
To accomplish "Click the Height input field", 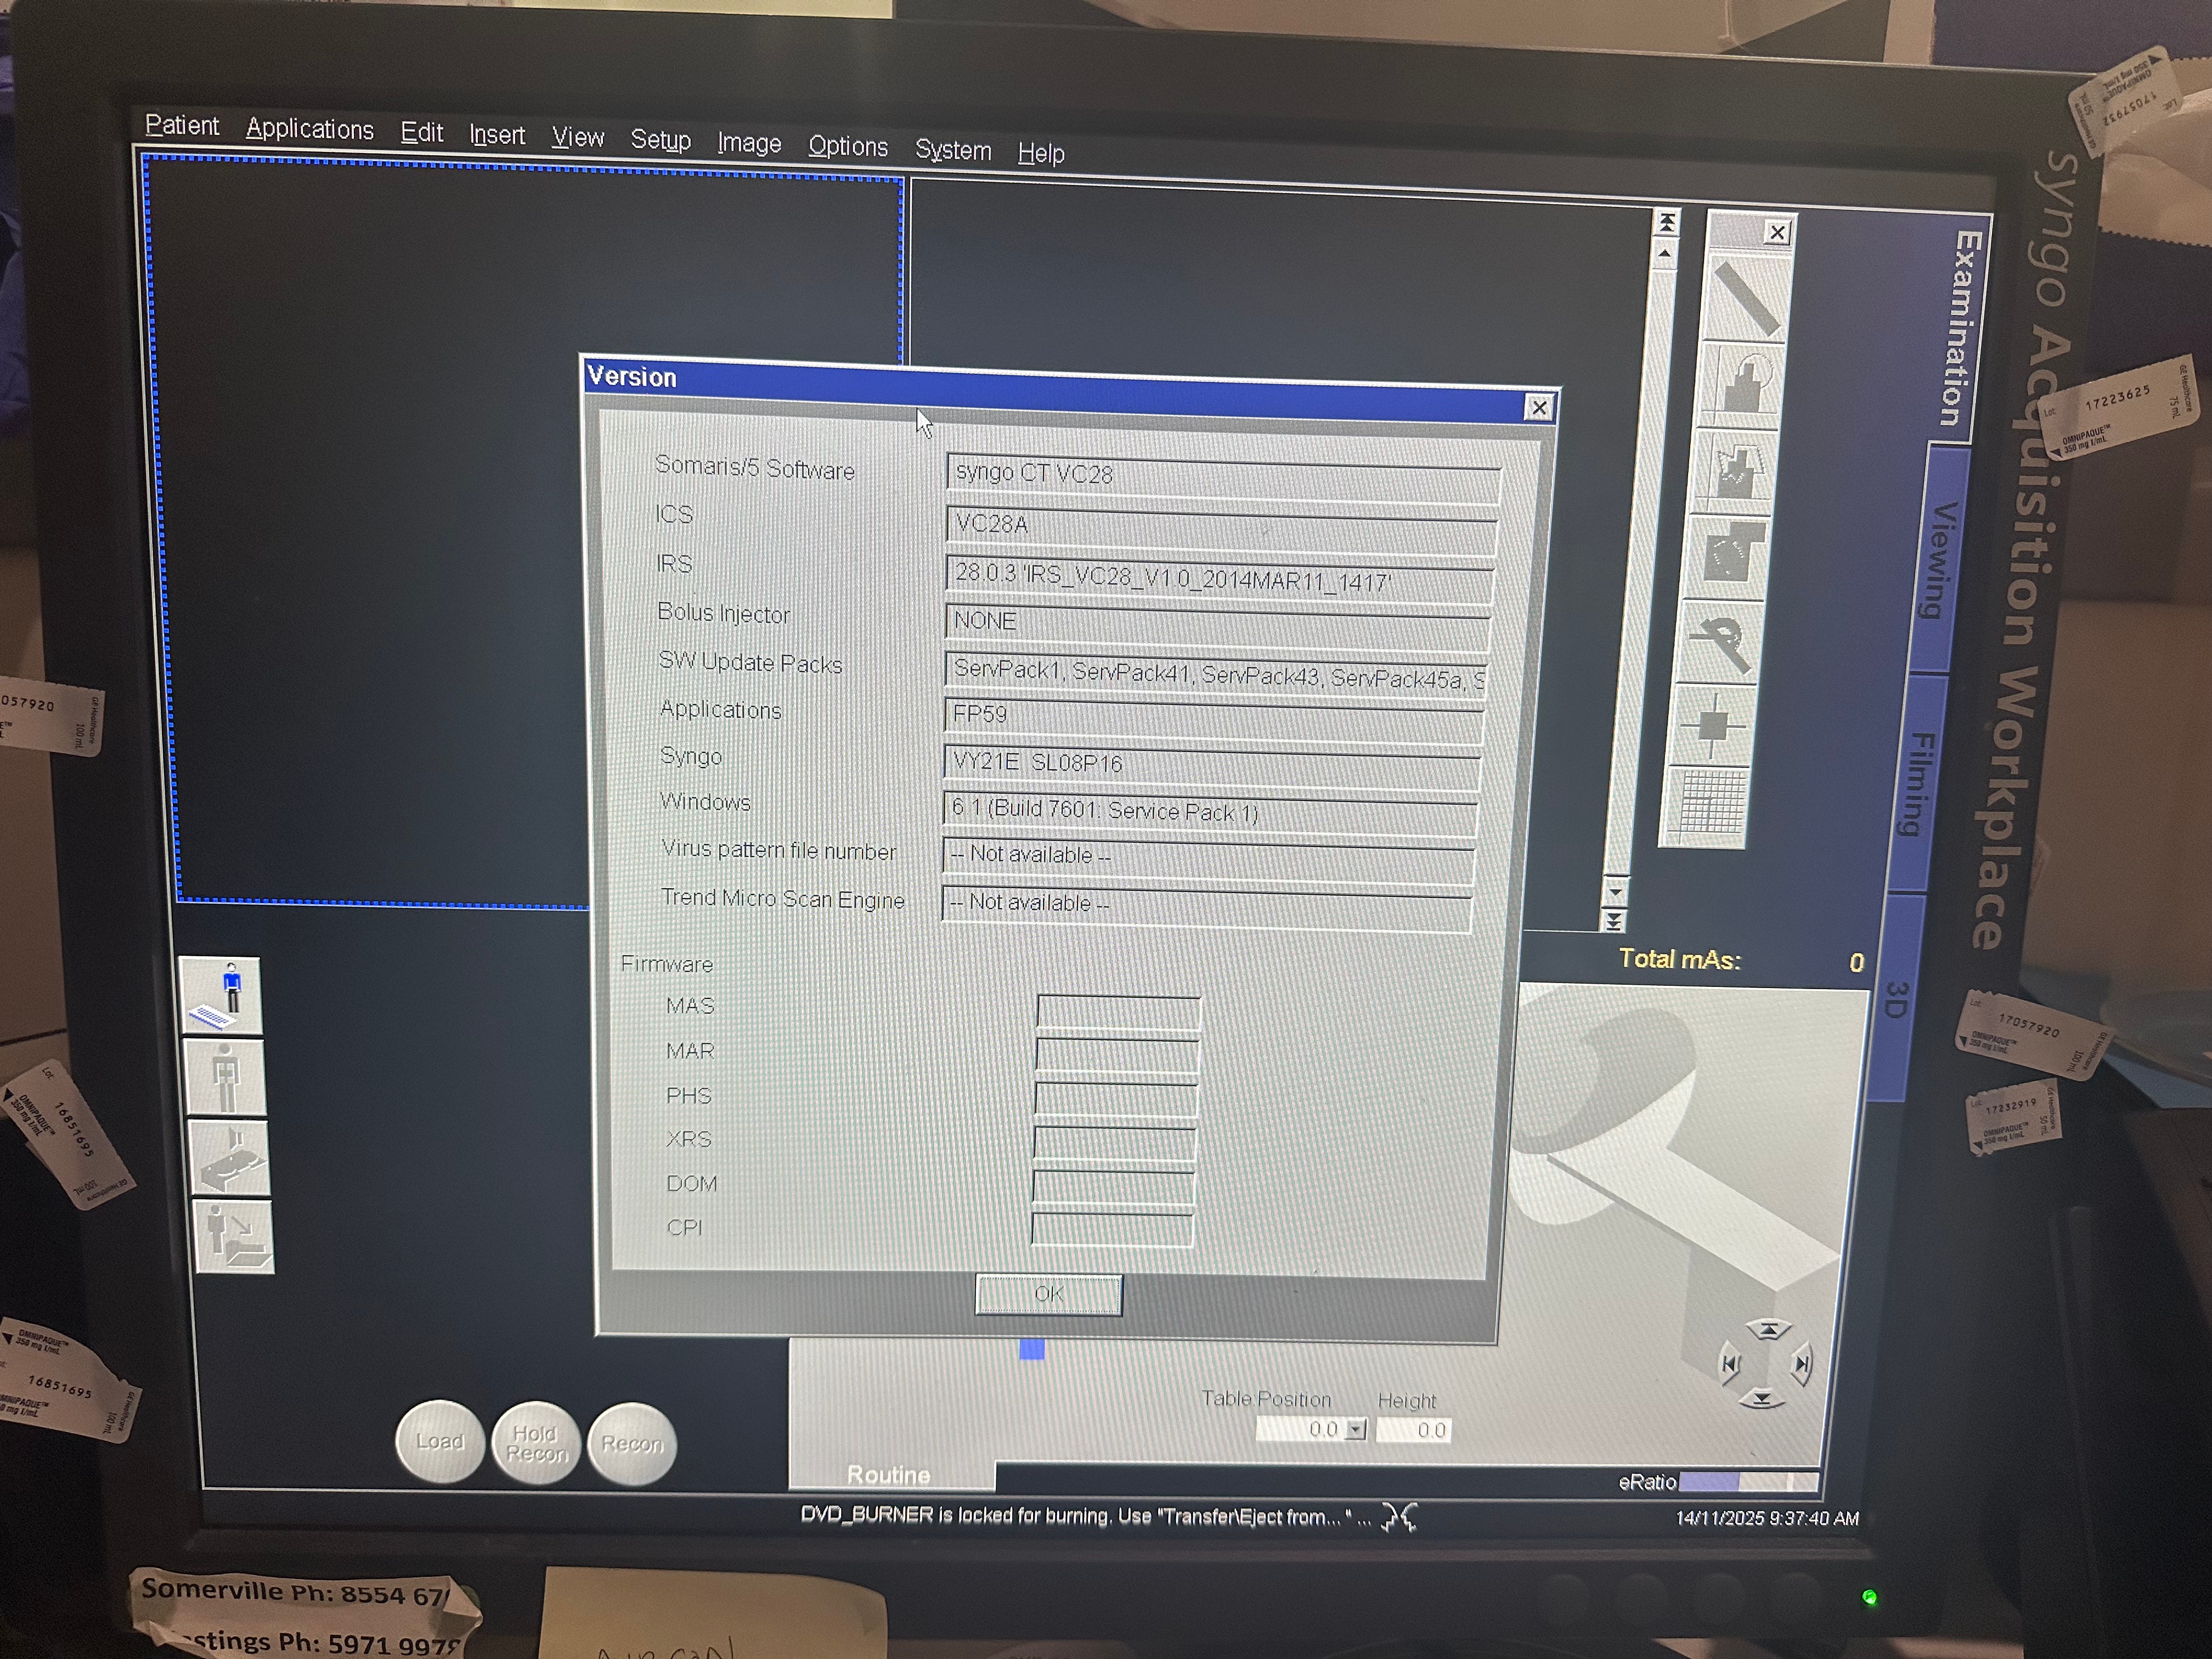I will (x=1413, y=1430).
